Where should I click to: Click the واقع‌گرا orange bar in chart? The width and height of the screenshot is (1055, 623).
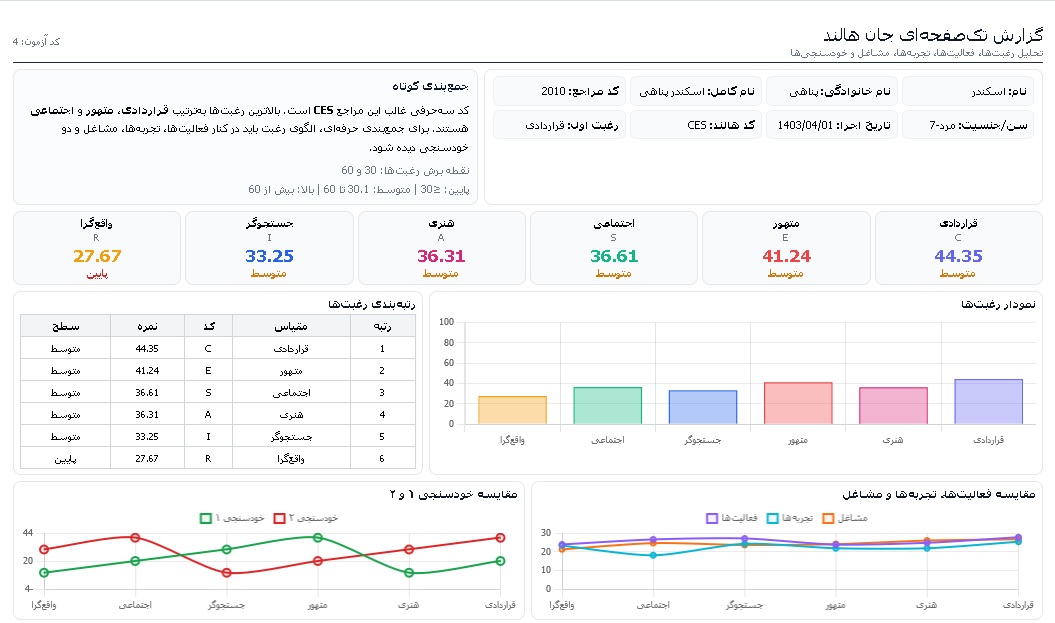tap(512, 410)
